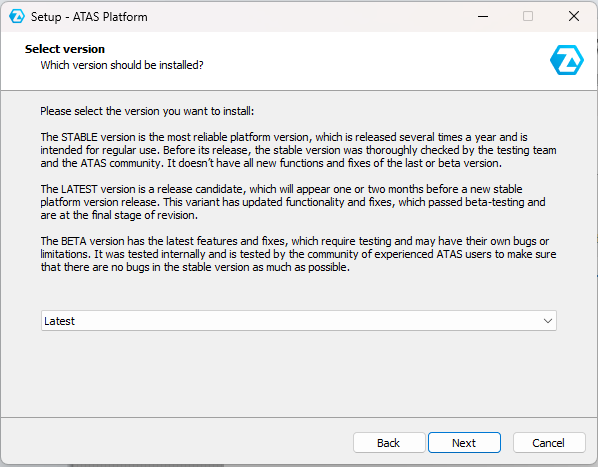
Task: Click the large ATAS logo in header
Action: (567, 60)
